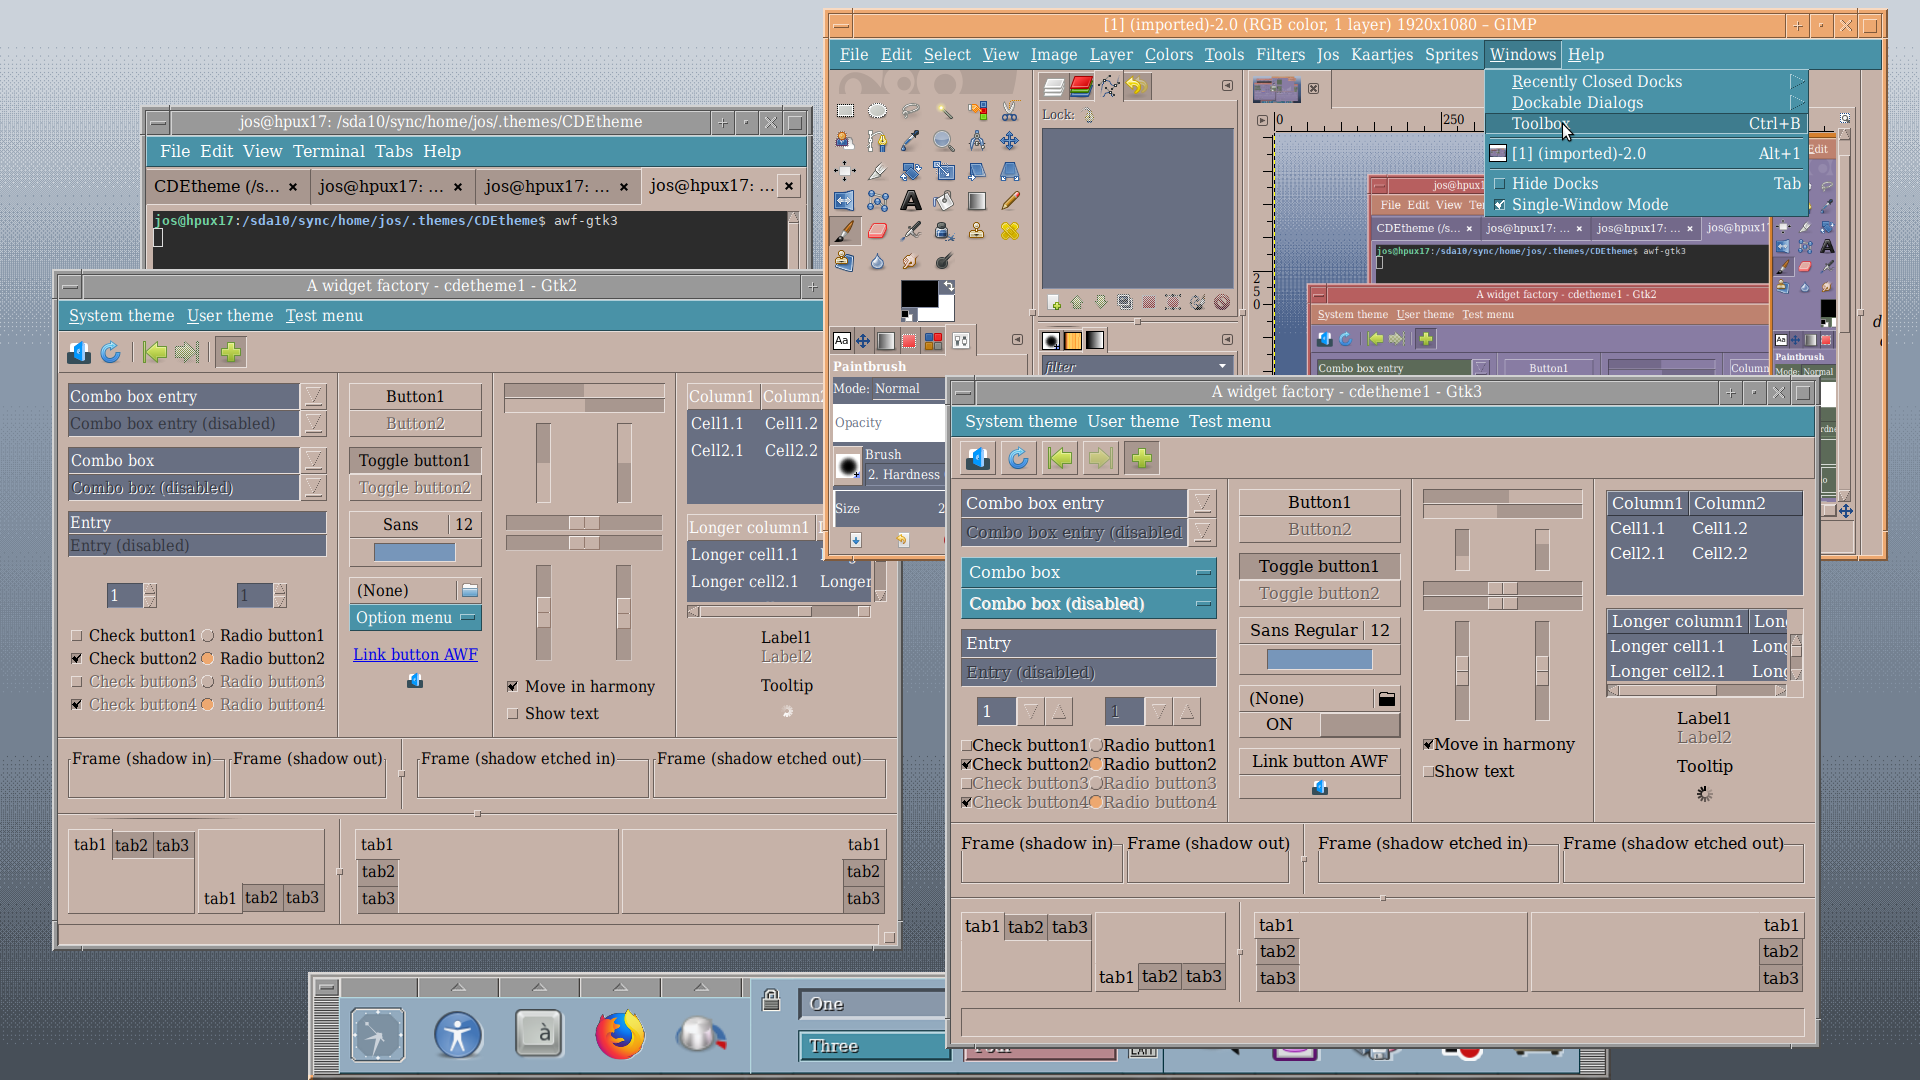Select 'Radio button1' in Gtk2 window

point(263,636)
